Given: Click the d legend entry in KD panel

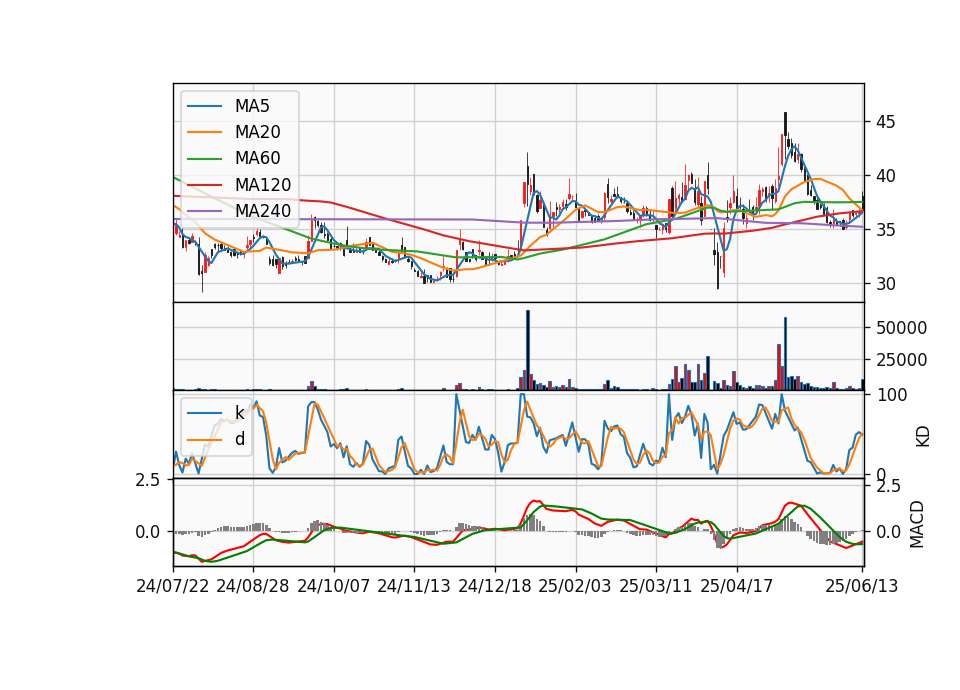Looking at the screenshot, I should tap(216, 439).
